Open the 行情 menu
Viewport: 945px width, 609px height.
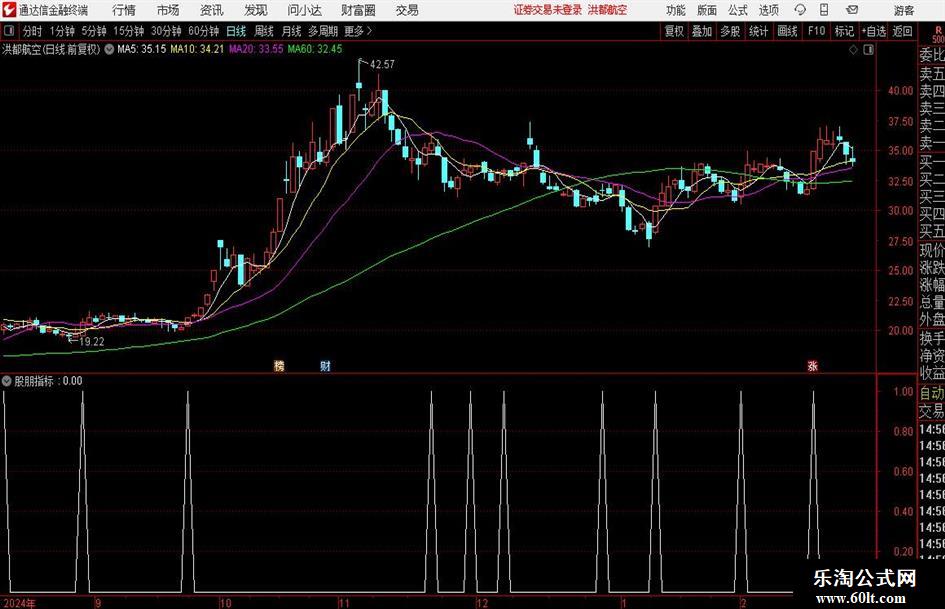[x=124, y=10]
